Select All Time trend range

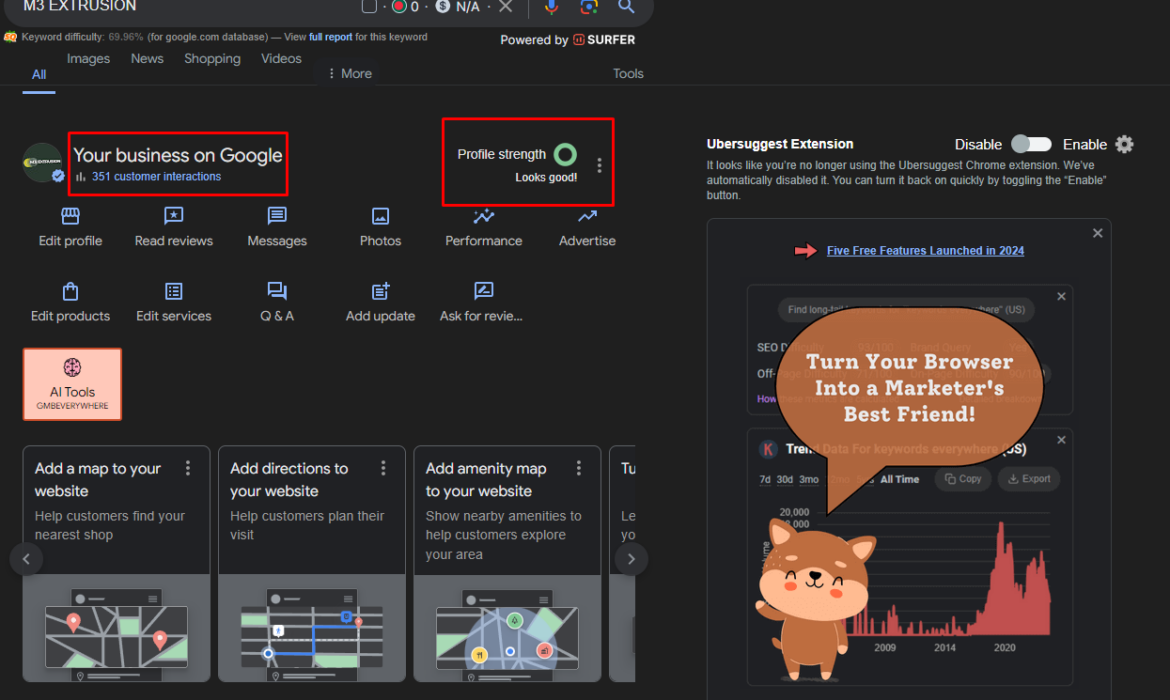click(x=899, y=480)
